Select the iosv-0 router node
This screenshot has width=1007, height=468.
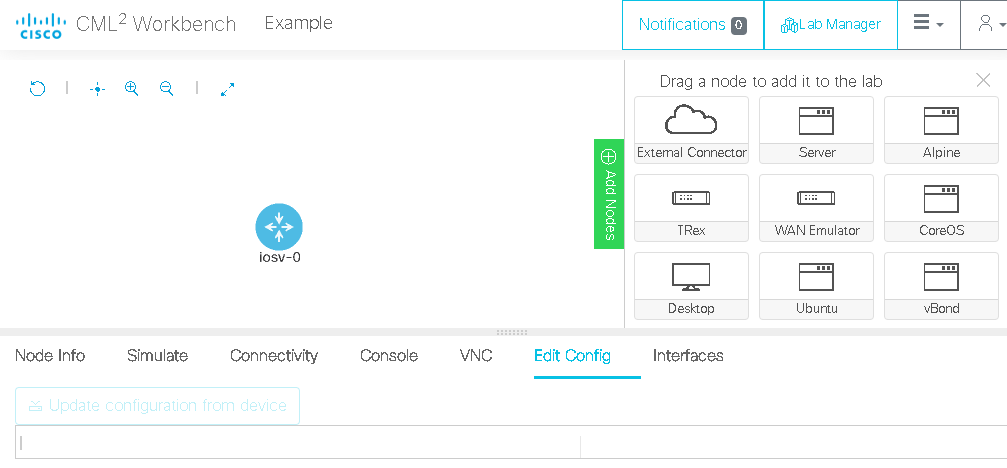pyautogui.click(x=279, y=227)
